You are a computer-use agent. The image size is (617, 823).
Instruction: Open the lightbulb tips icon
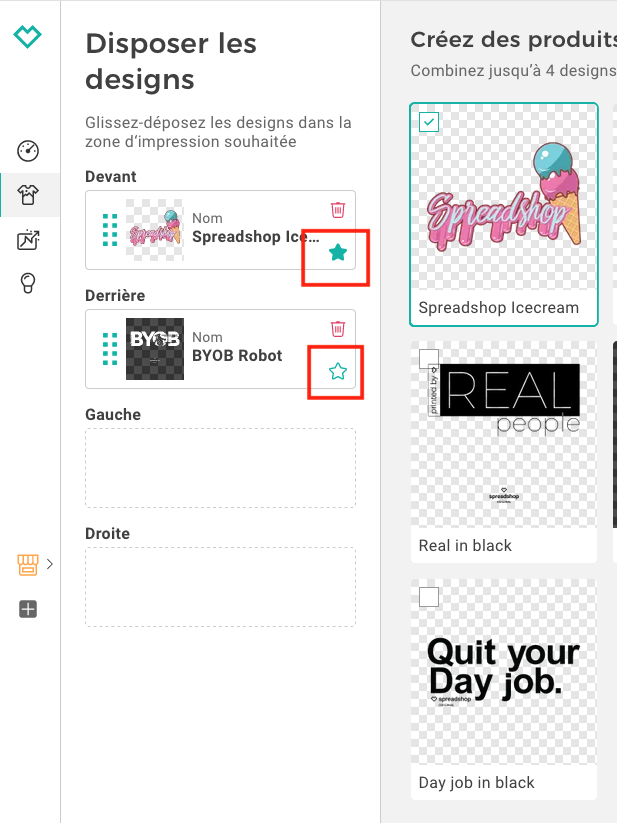[x=28, y=283]
